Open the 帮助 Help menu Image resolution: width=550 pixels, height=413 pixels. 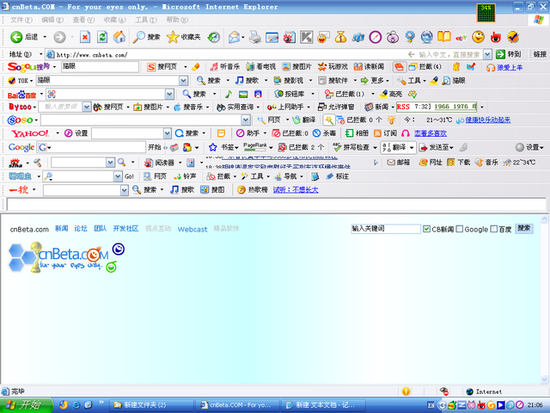pos(177,20)
